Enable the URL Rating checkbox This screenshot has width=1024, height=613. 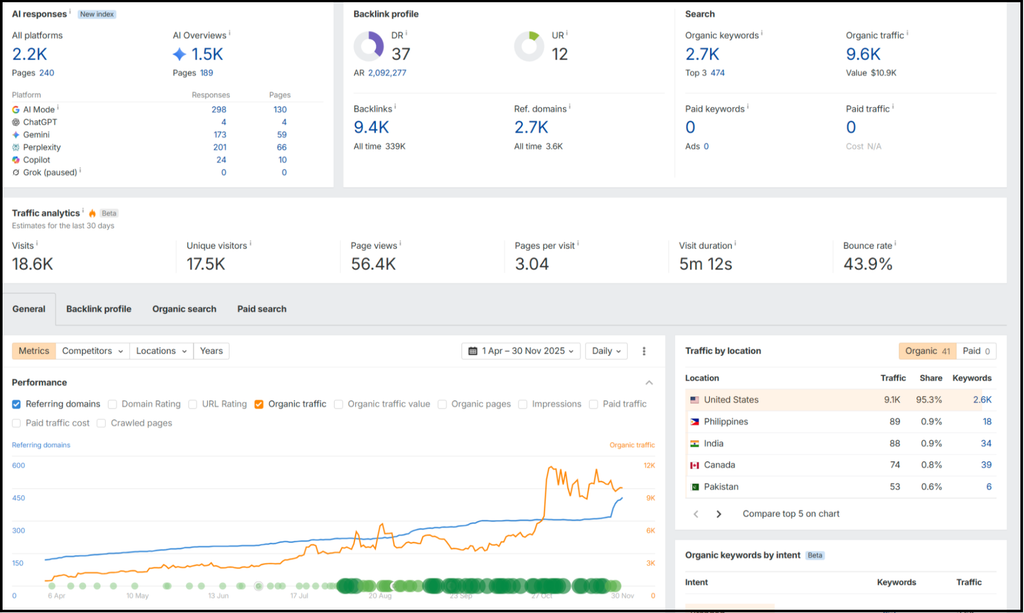[193, 405]
